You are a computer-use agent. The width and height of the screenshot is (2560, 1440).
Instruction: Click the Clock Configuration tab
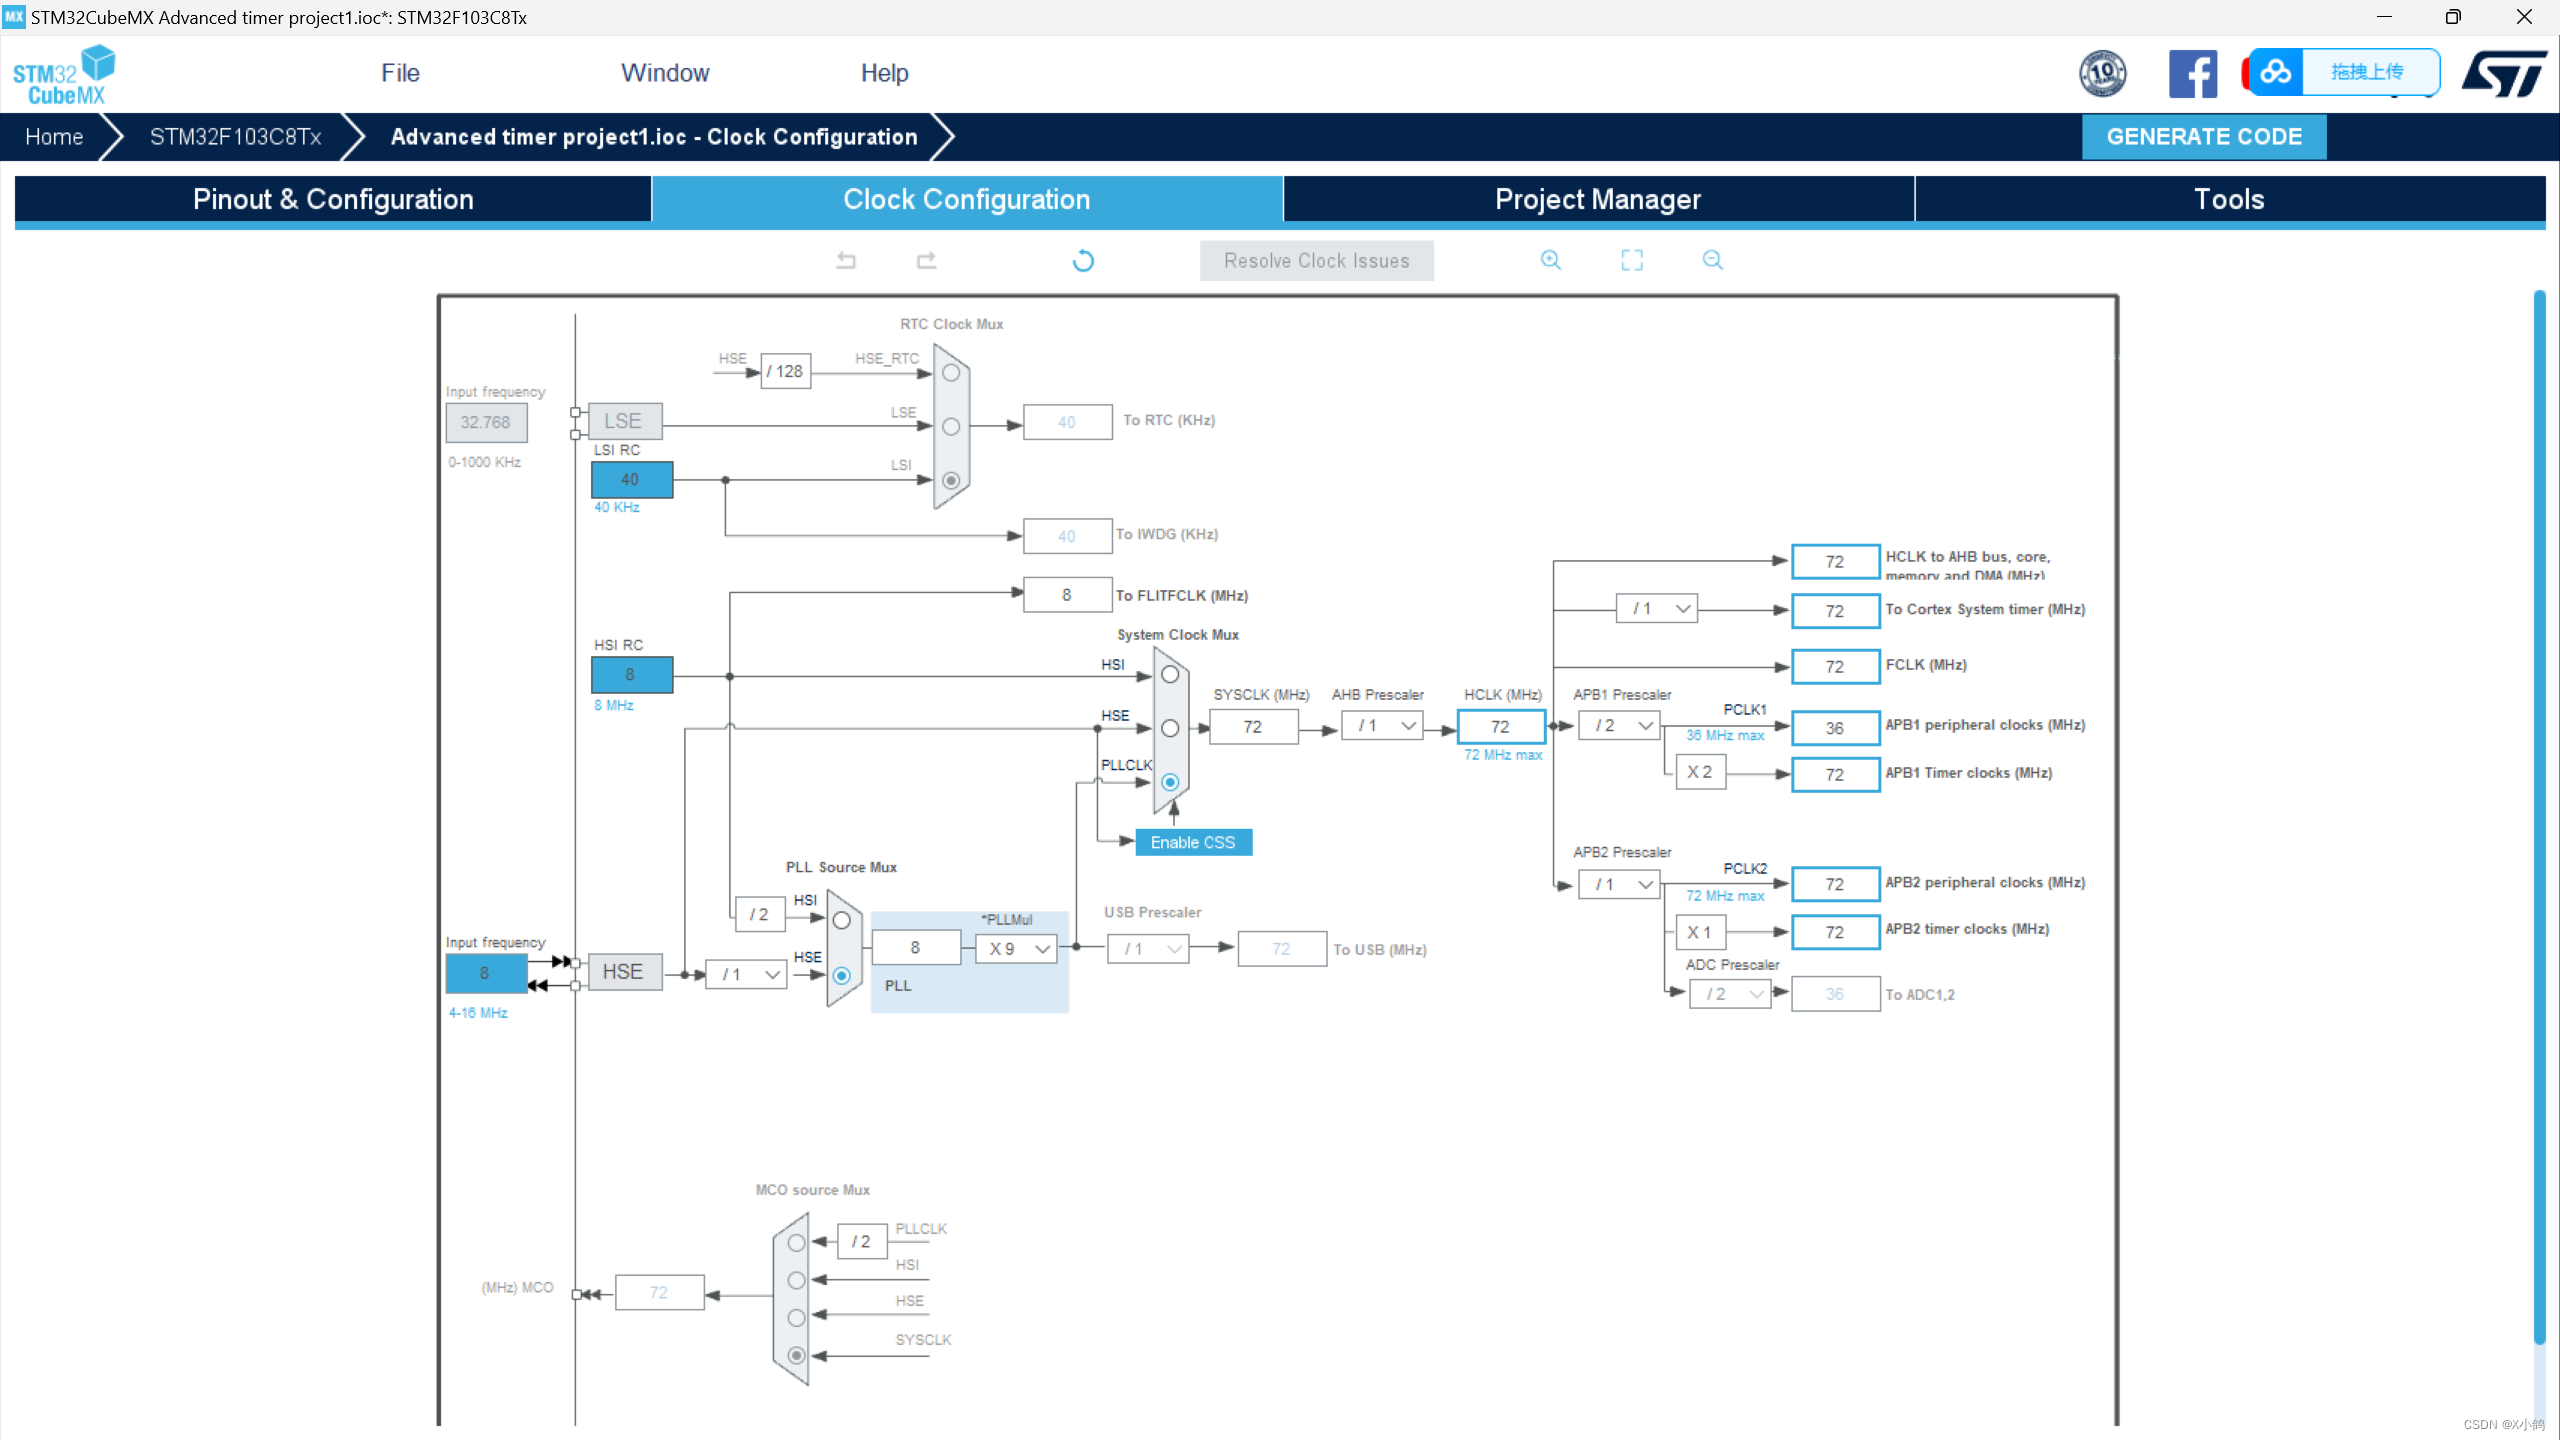click(965, 199)
